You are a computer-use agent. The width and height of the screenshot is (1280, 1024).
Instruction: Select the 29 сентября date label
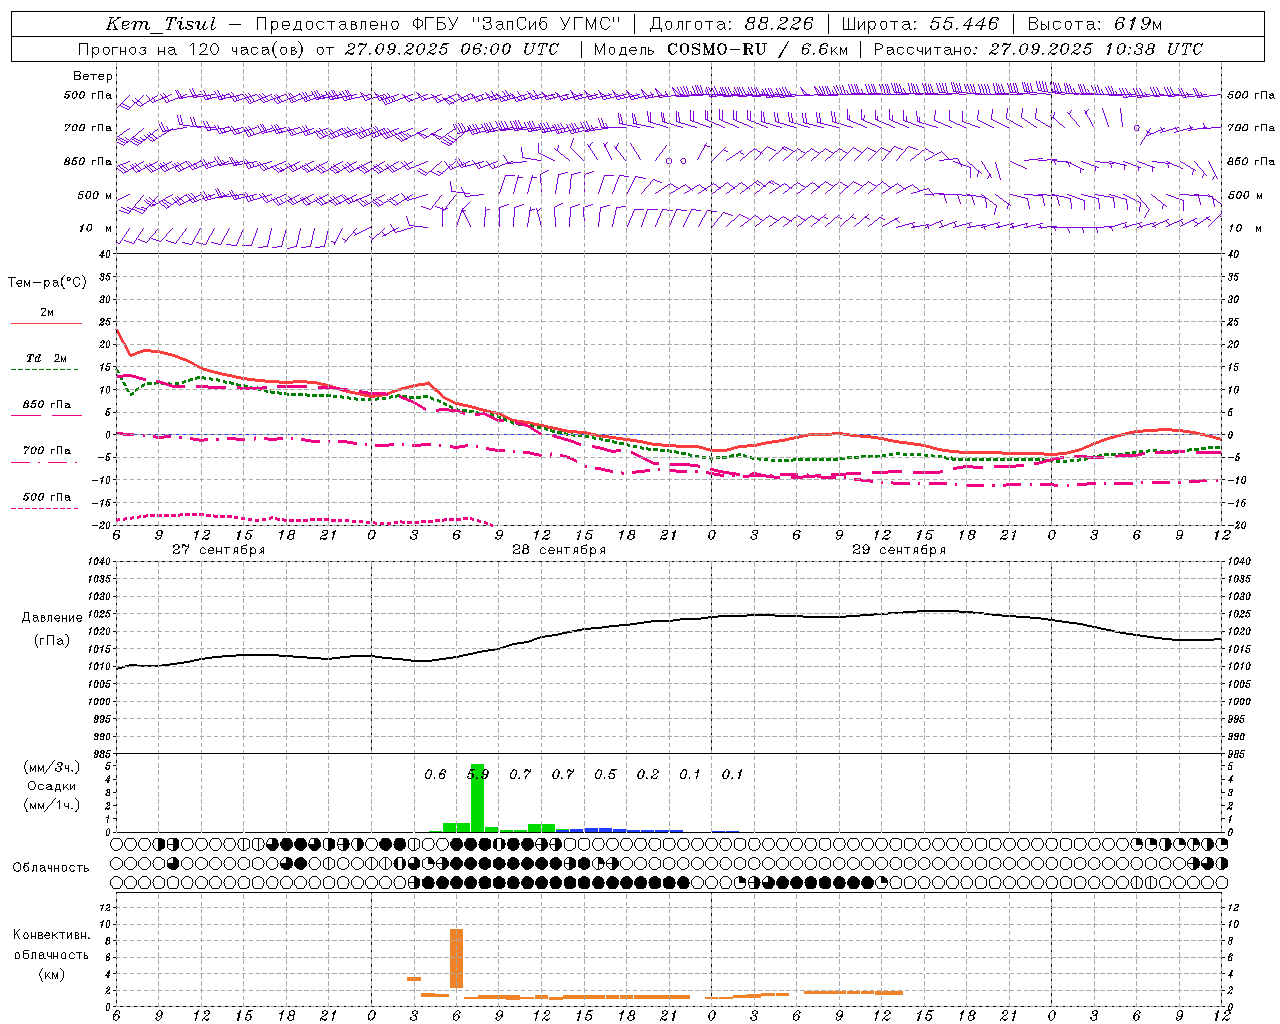[x=899, y=550]
